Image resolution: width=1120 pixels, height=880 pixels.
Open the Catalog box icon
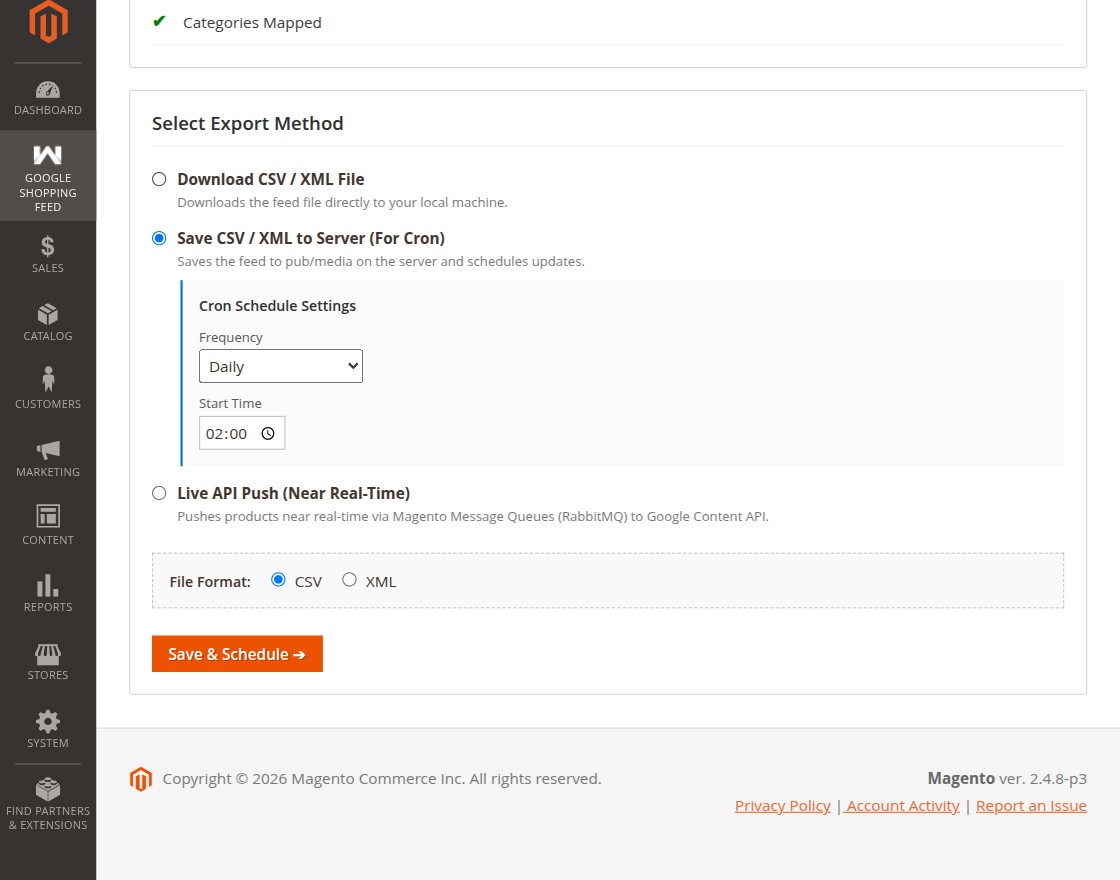tap(48, 314)
